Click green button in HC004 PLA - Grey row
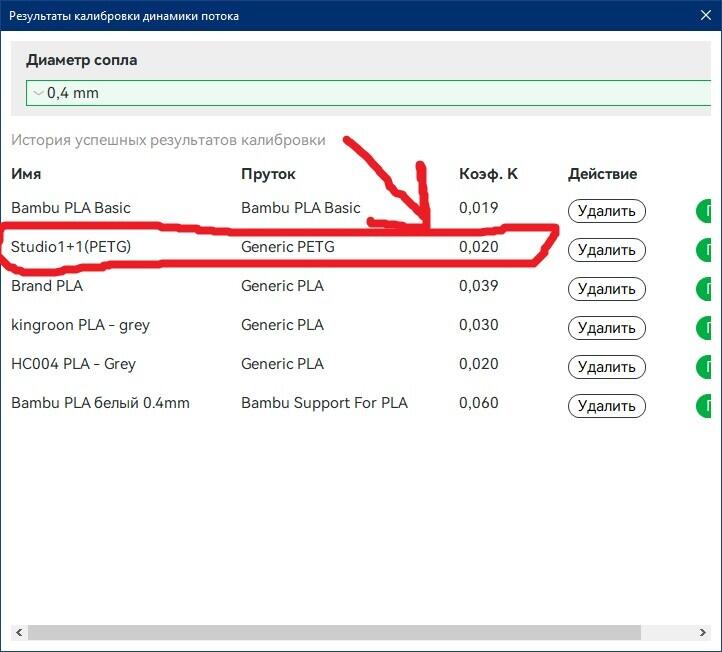 point(704,367)
